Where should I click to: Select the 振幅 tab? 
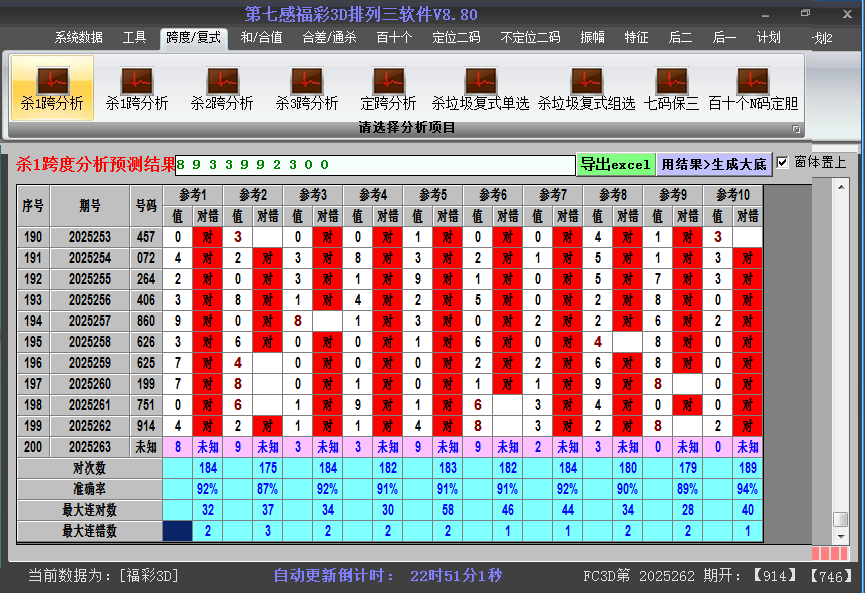[x=593, y=38]
